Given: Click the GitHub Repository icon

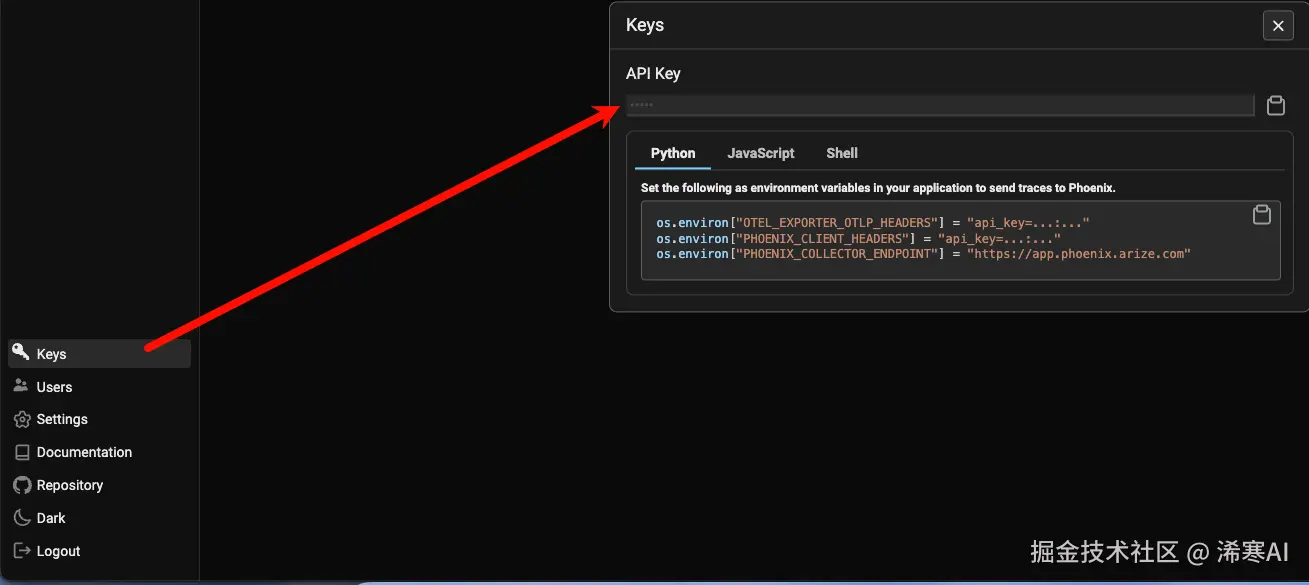Looking at the screenshot, I should click(21, 485).
